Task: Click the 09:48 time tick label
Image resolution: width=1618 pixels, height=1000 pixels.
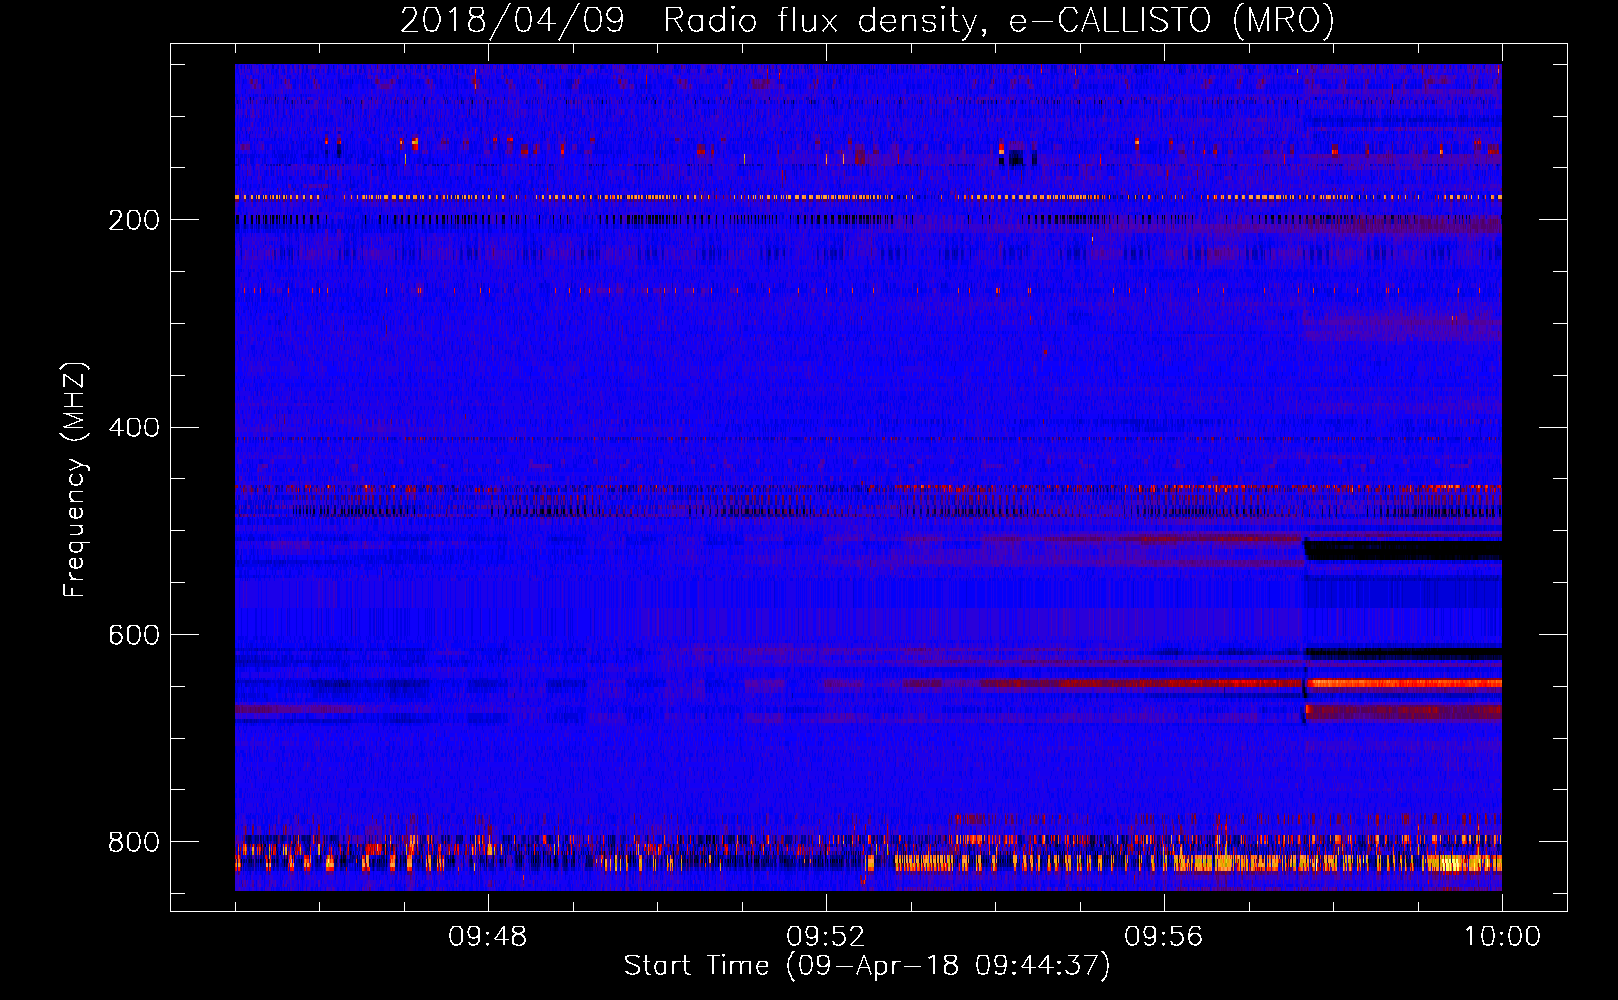Action: (x=487, y=937)
